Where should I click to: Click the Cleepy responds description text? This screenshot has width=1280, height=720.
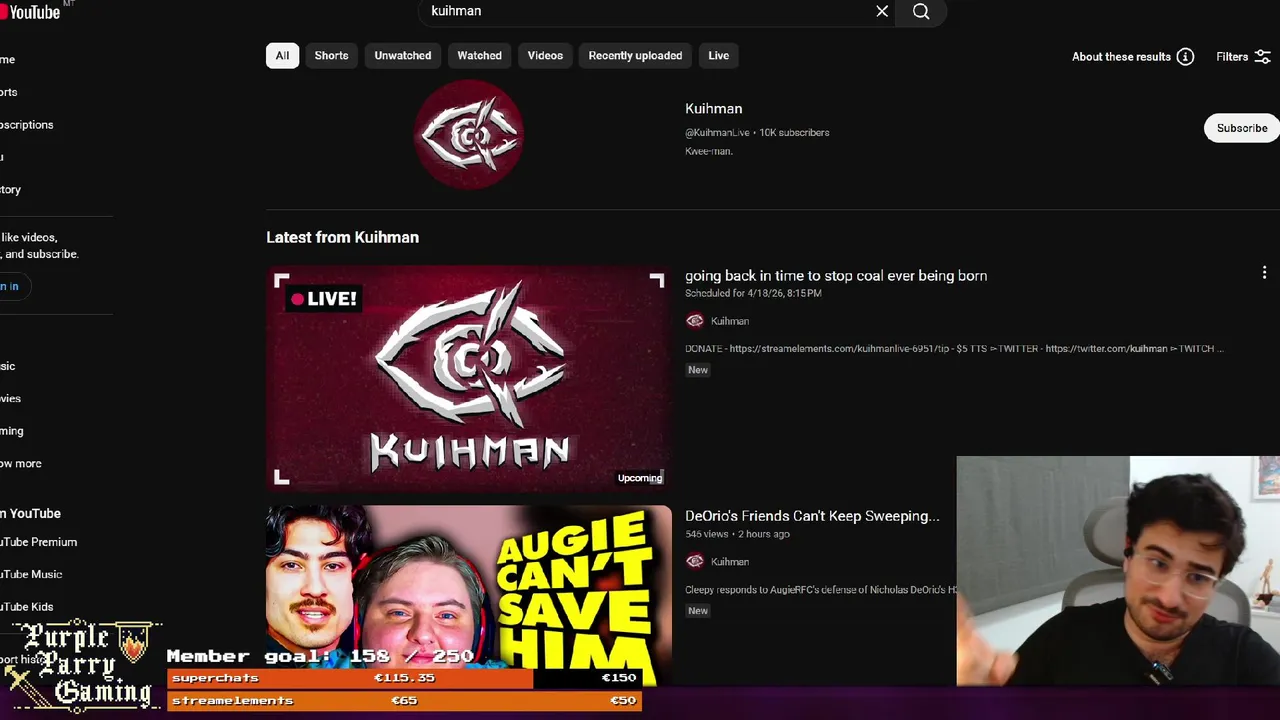[x=820, y=590]
